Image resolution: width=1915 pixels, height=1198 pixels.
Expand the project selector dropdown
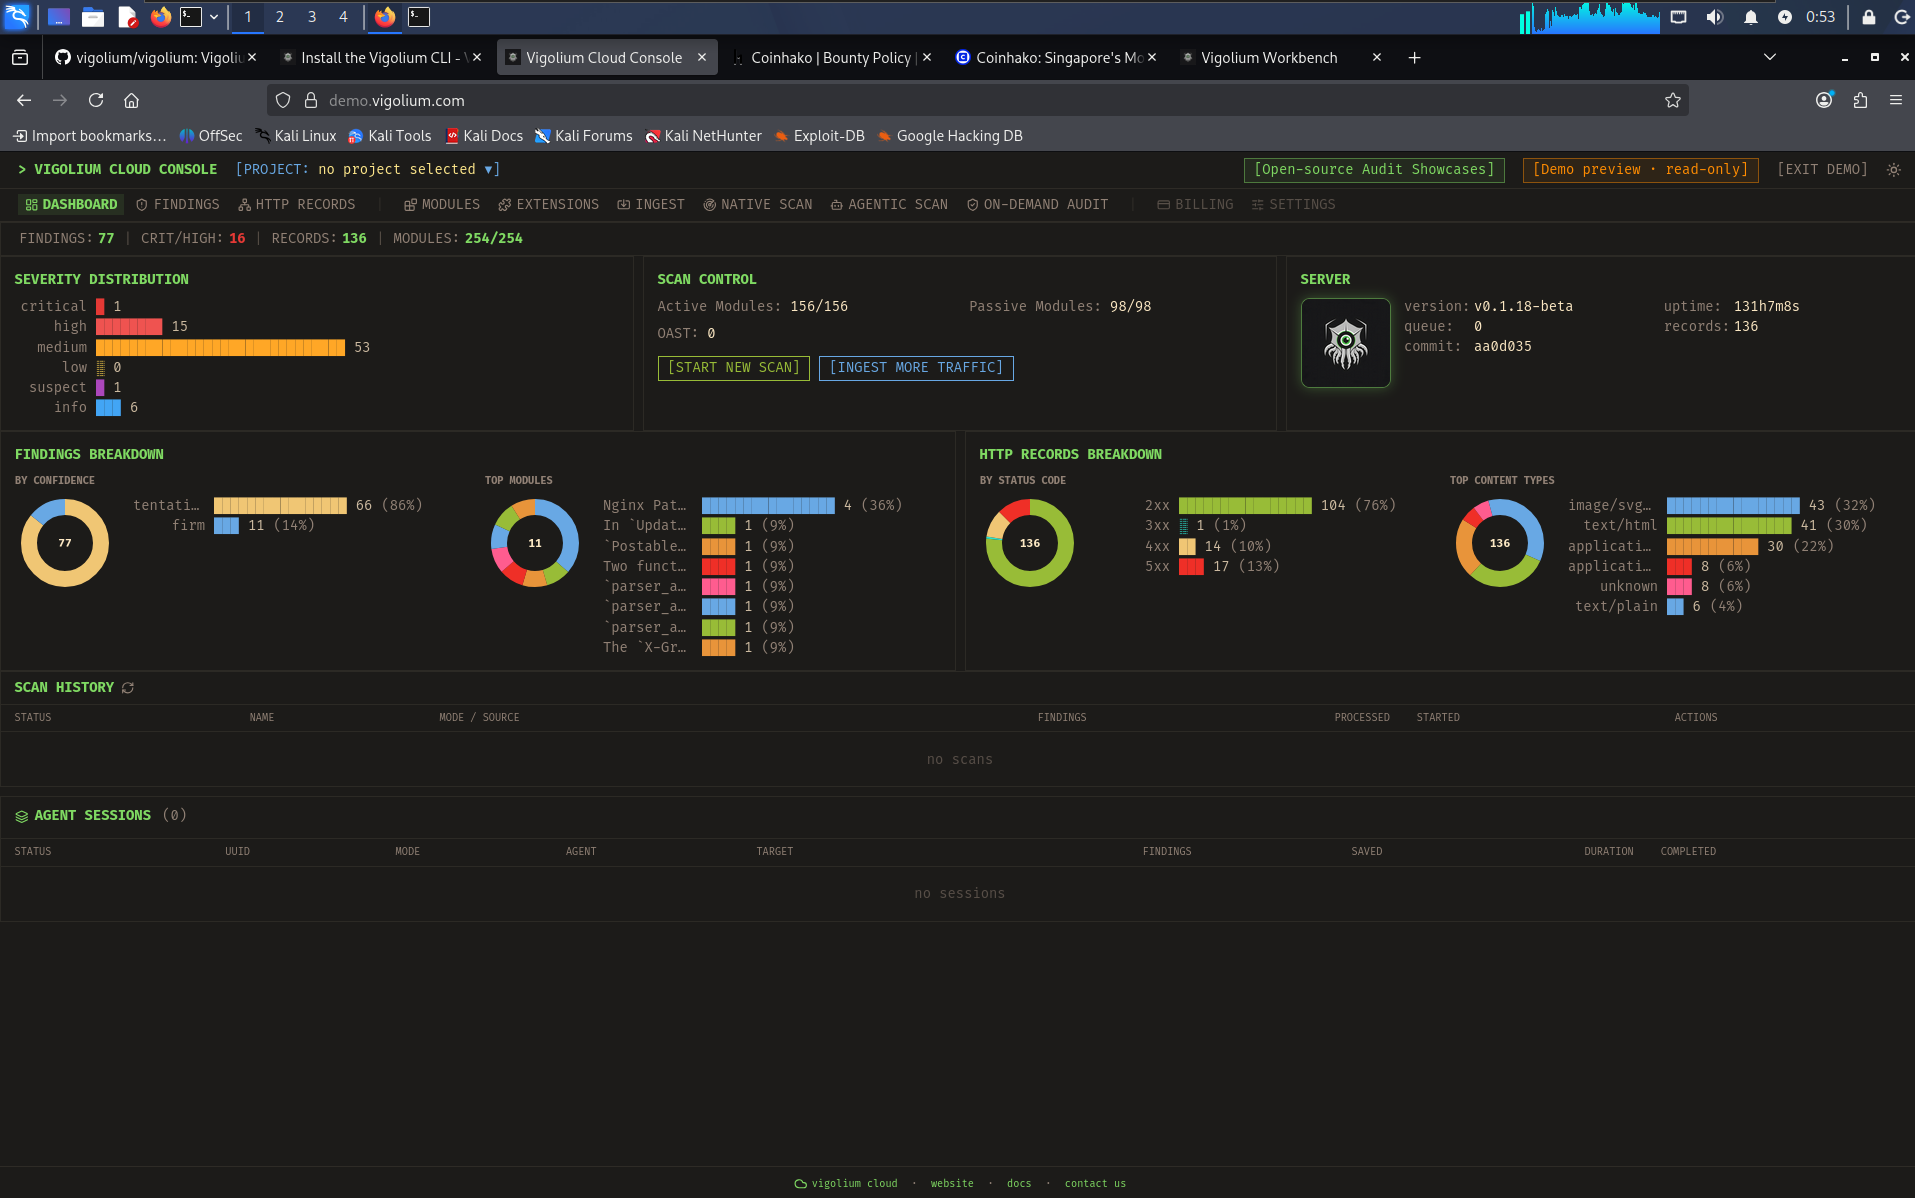point(368,169)
